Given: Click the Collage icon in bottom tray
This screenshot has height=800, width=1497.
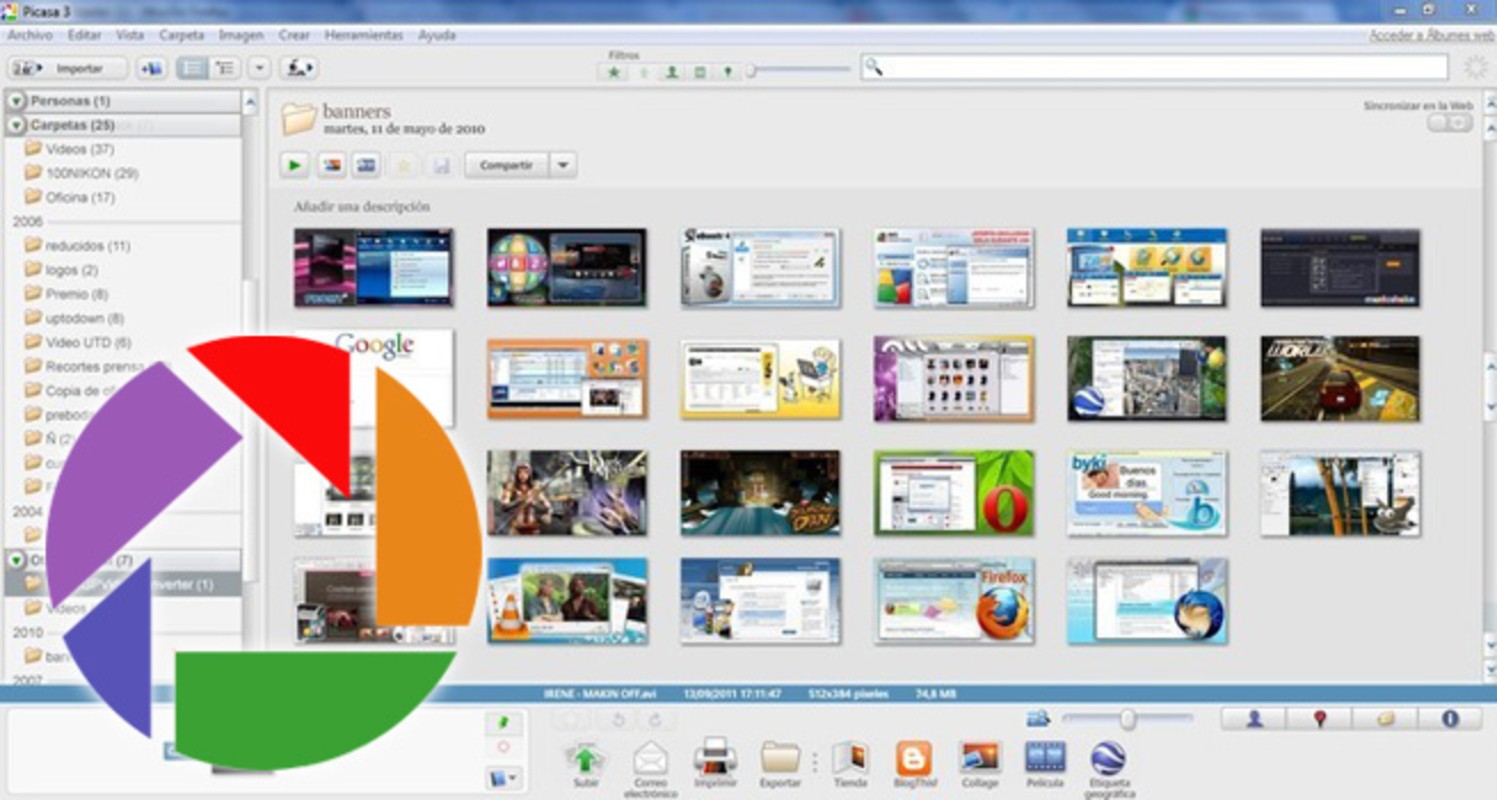Looking at the screenshot, I should (979, 758).
